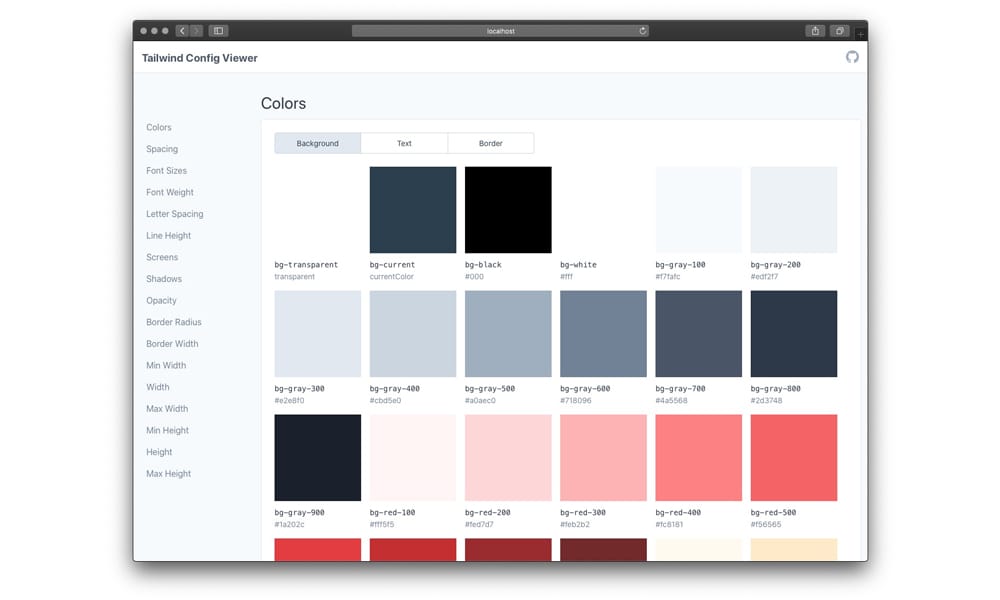Show all tabs overview icon
The image size is (1000, 600).
(x=839, y=31)
